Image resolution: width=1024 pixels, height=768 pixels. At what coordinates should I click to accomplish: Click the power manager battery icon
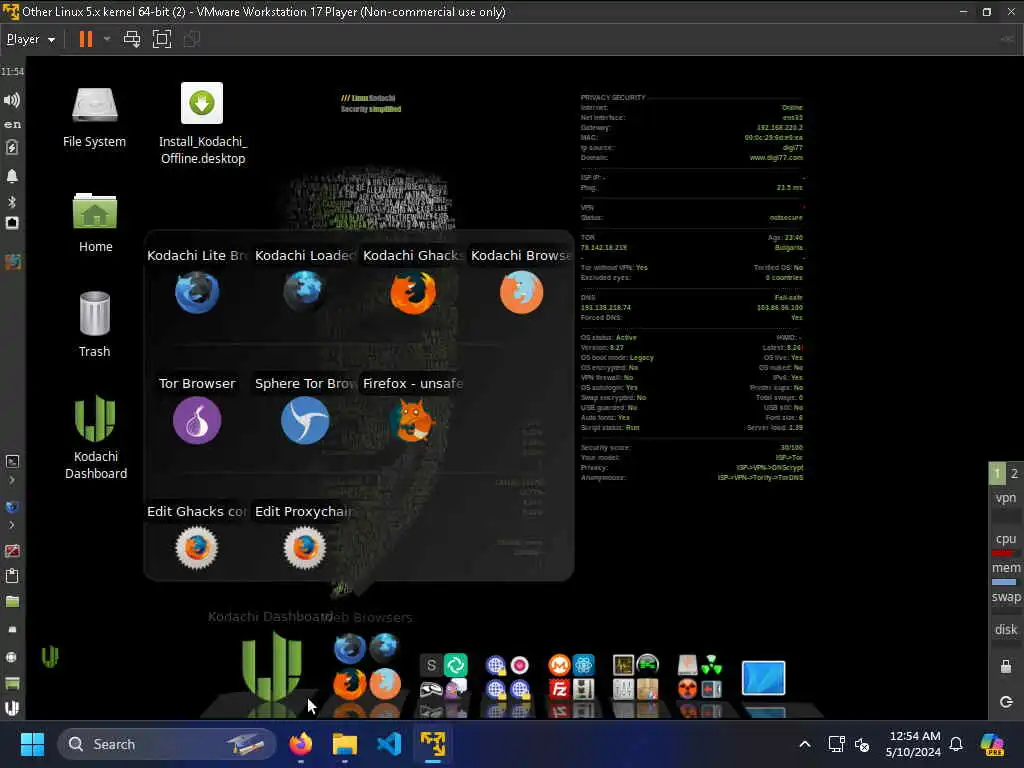[12, 148]
